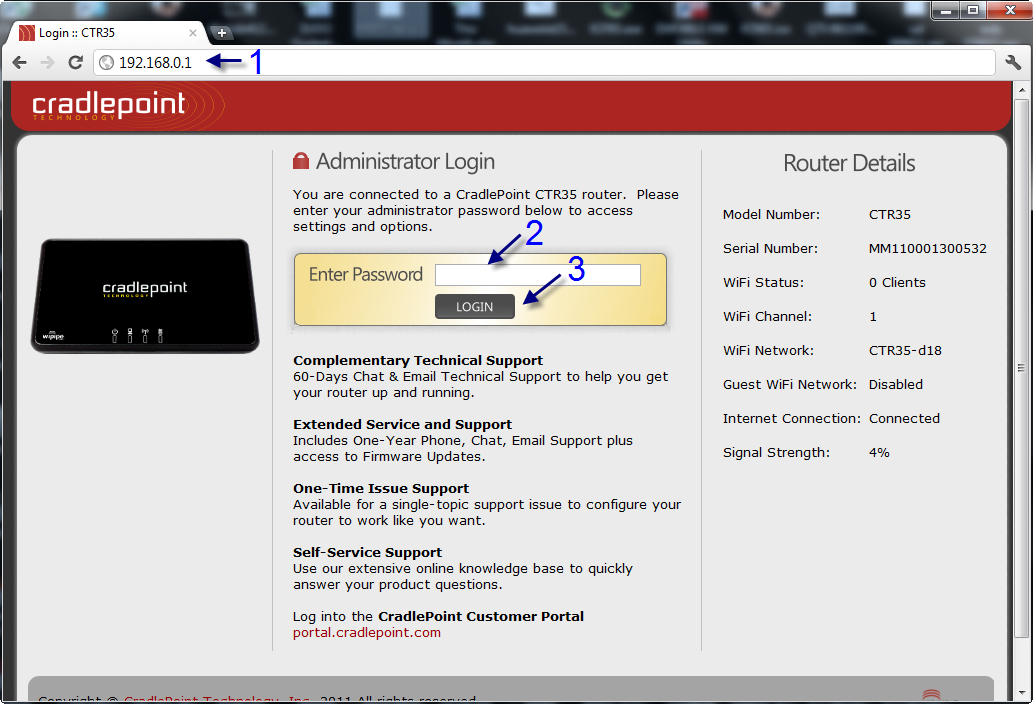Minimize the browser window
The height and width of the screenshot is (704, 1033).
pyautogui.click(x=947, y=11)
